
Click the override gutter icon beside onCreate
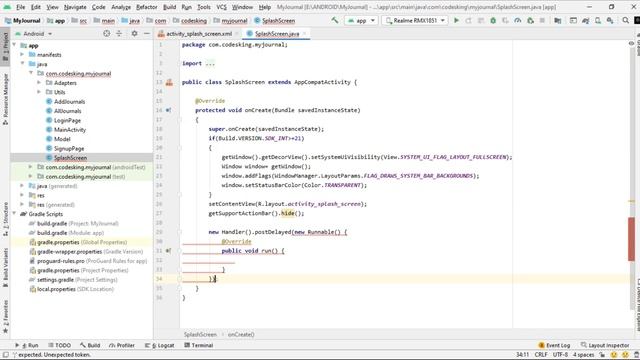pos(168,110)
